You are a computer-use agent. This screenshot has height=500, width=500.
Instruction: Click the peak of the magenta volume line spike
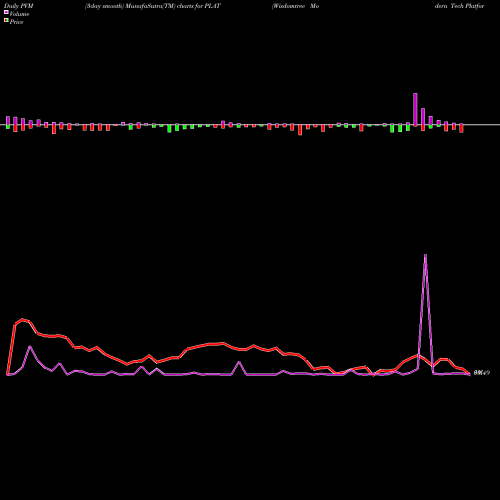tap(425, 255)
